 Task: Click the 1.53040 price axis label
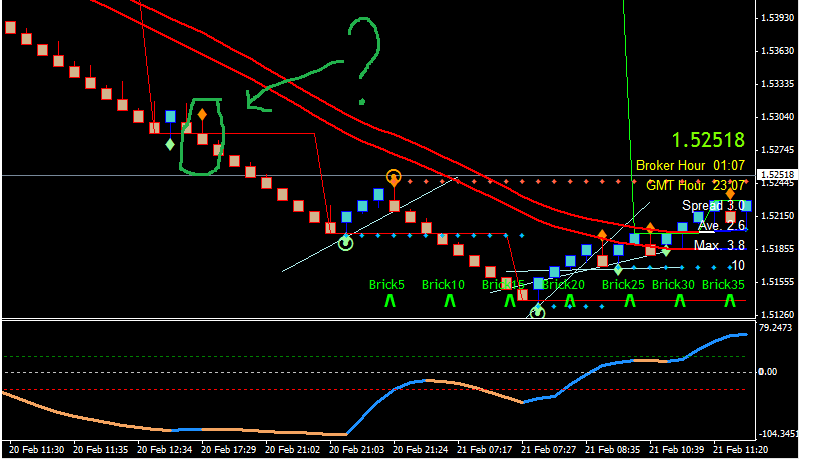click(x=777, y=116)
